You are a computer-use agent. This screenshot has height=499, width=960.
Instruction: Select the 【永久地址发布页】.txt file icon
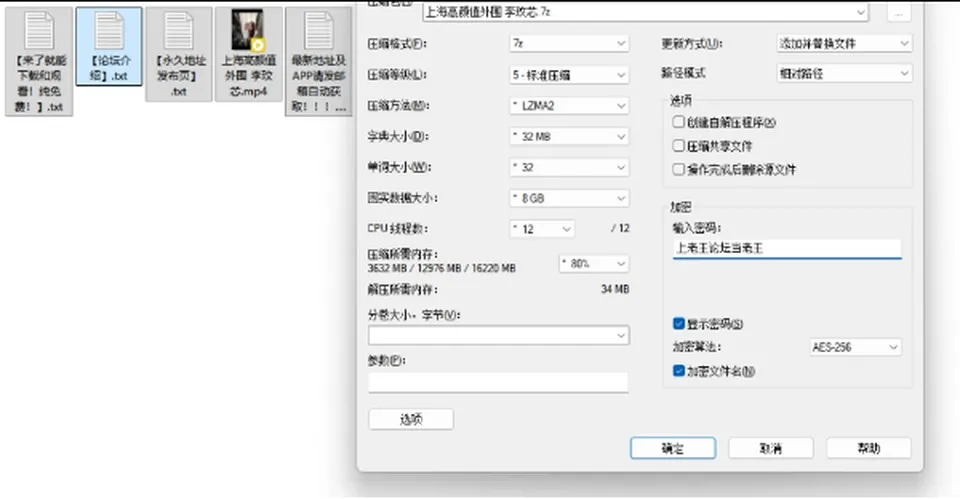(179, 54)
